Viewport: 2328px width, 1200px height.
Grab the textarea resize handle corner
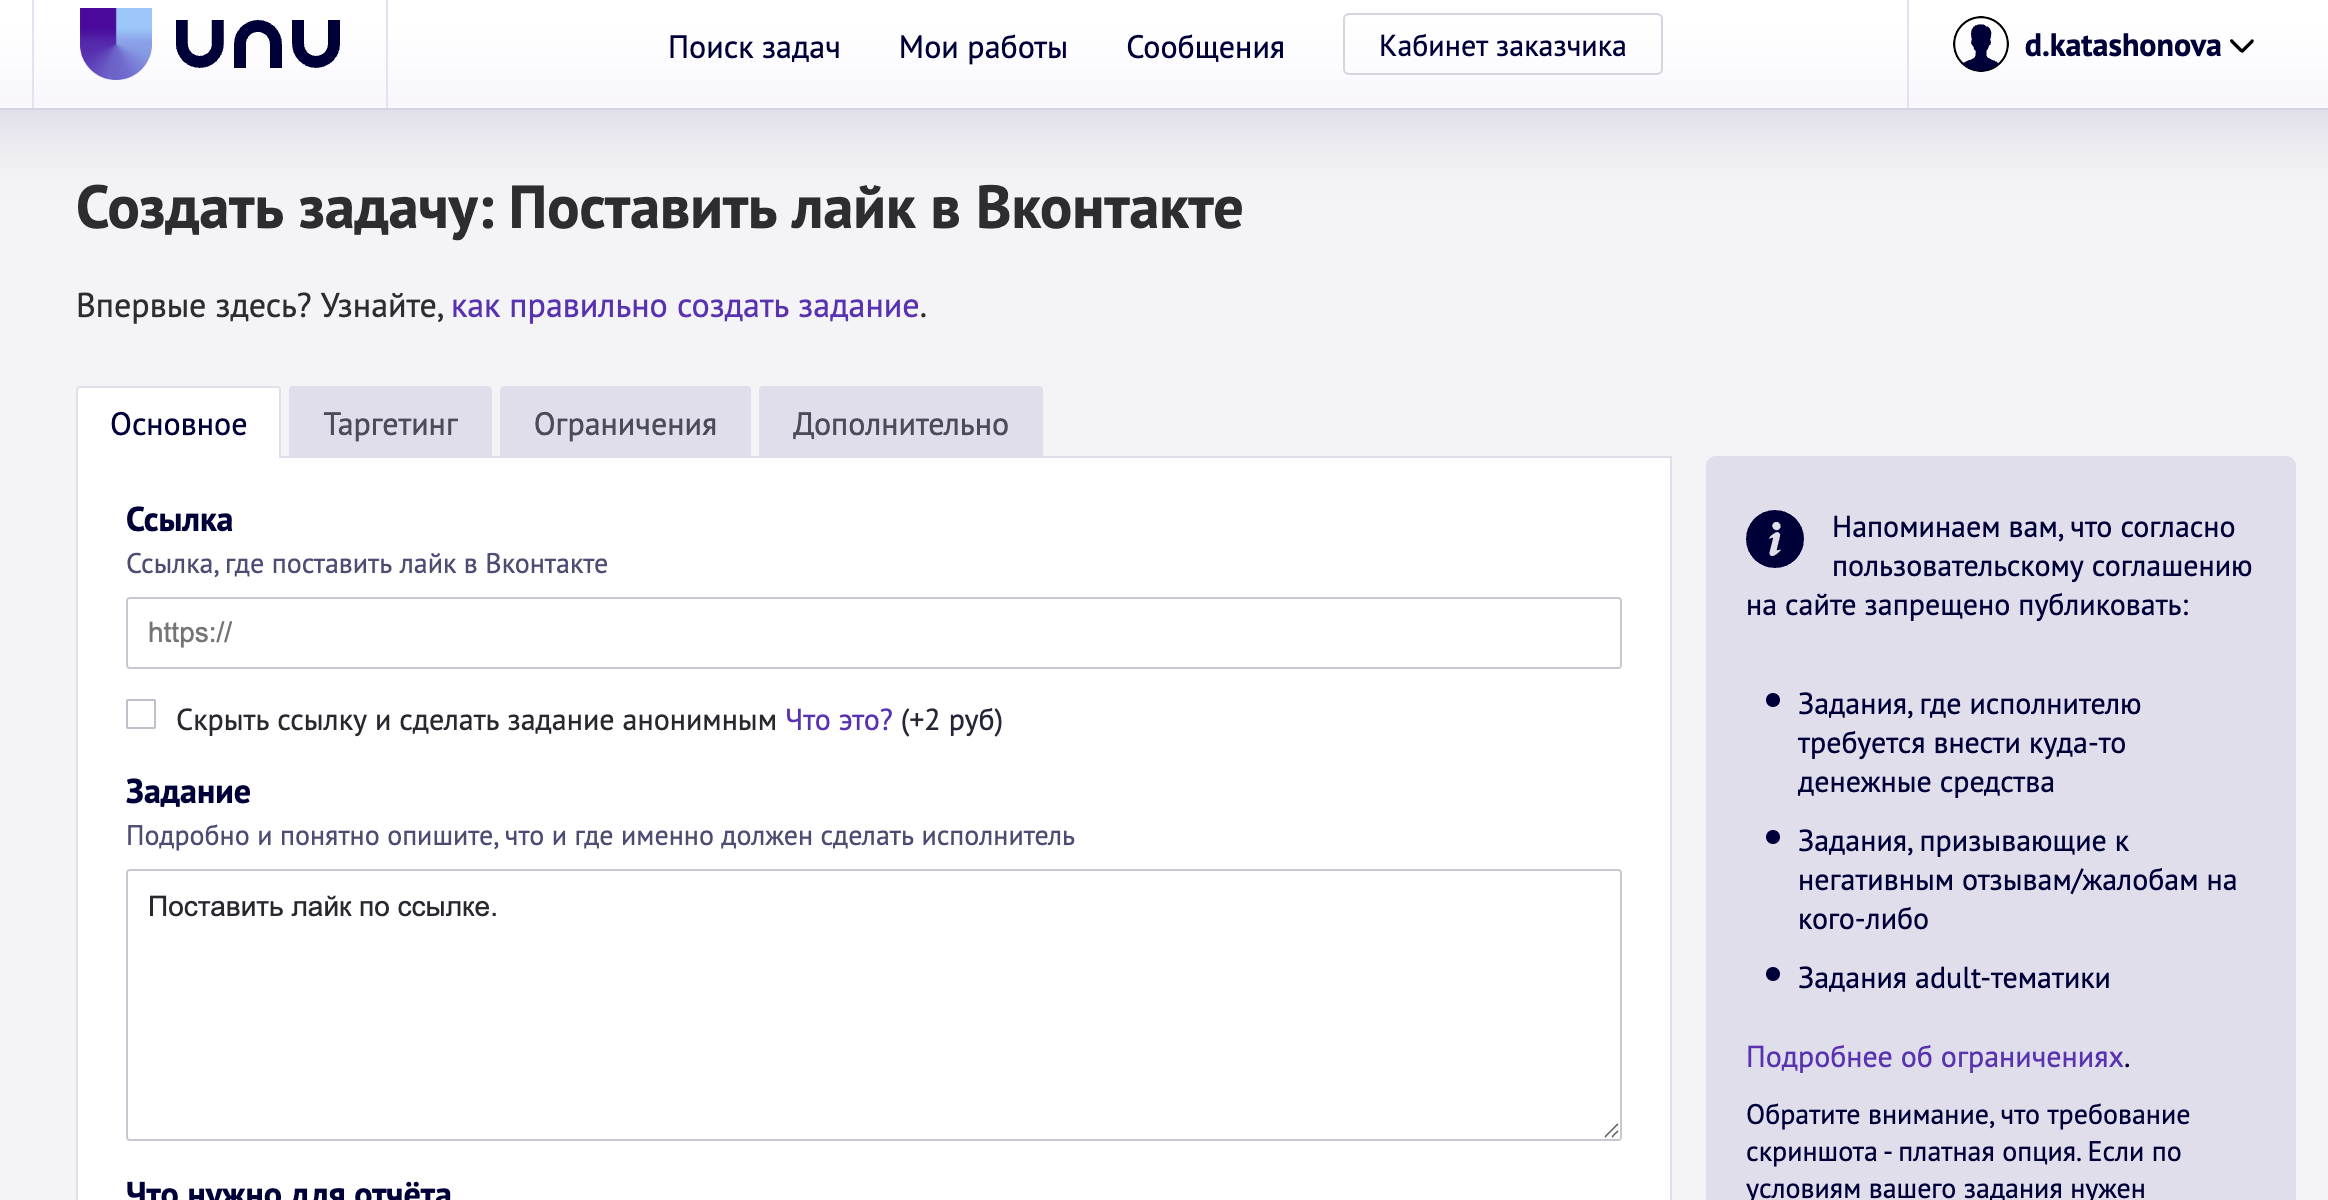(x=1611, y=1130)
